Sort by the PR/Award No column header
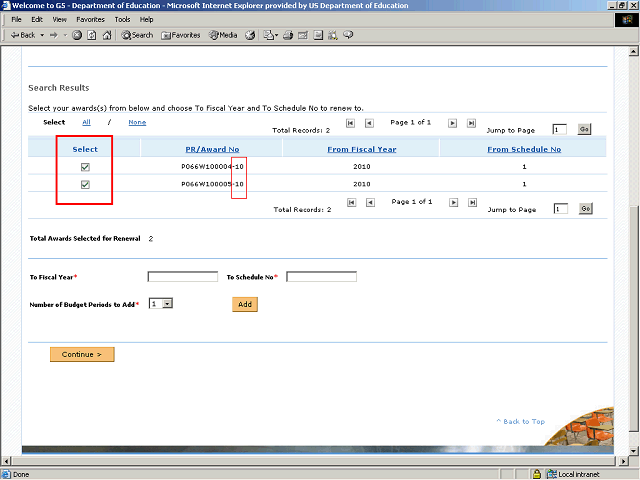The width and height of the screenshot is (640, 480). pyautogui.click(x=211, y=149)
